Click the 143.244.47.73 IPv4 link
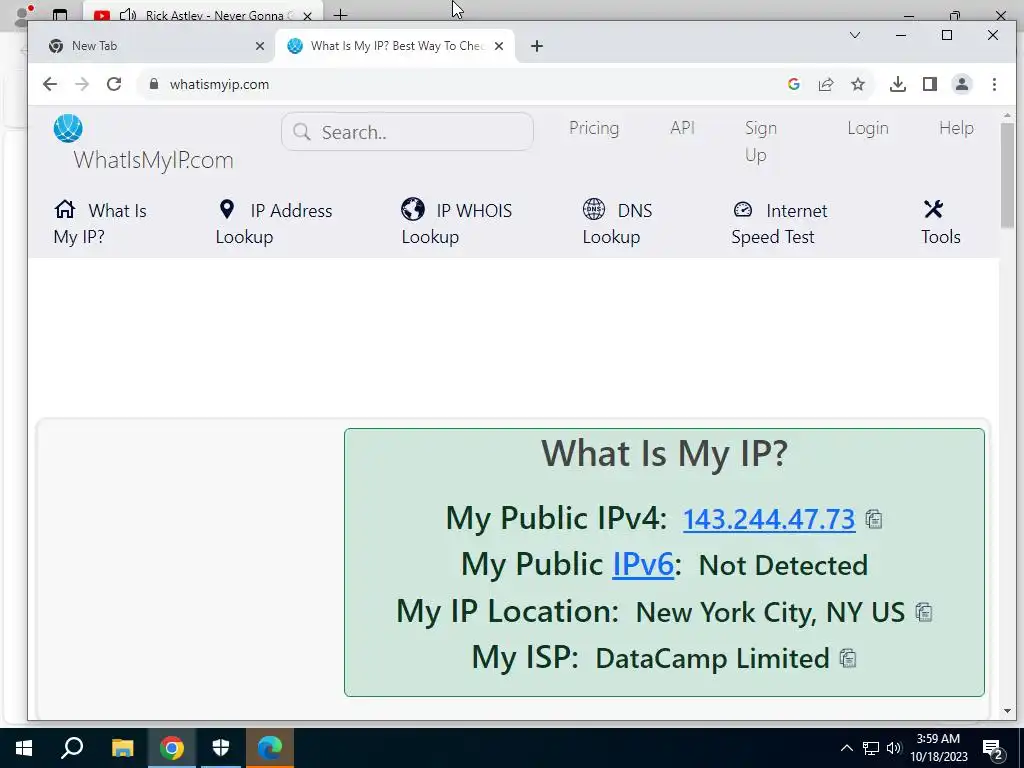 pos(769,519)
